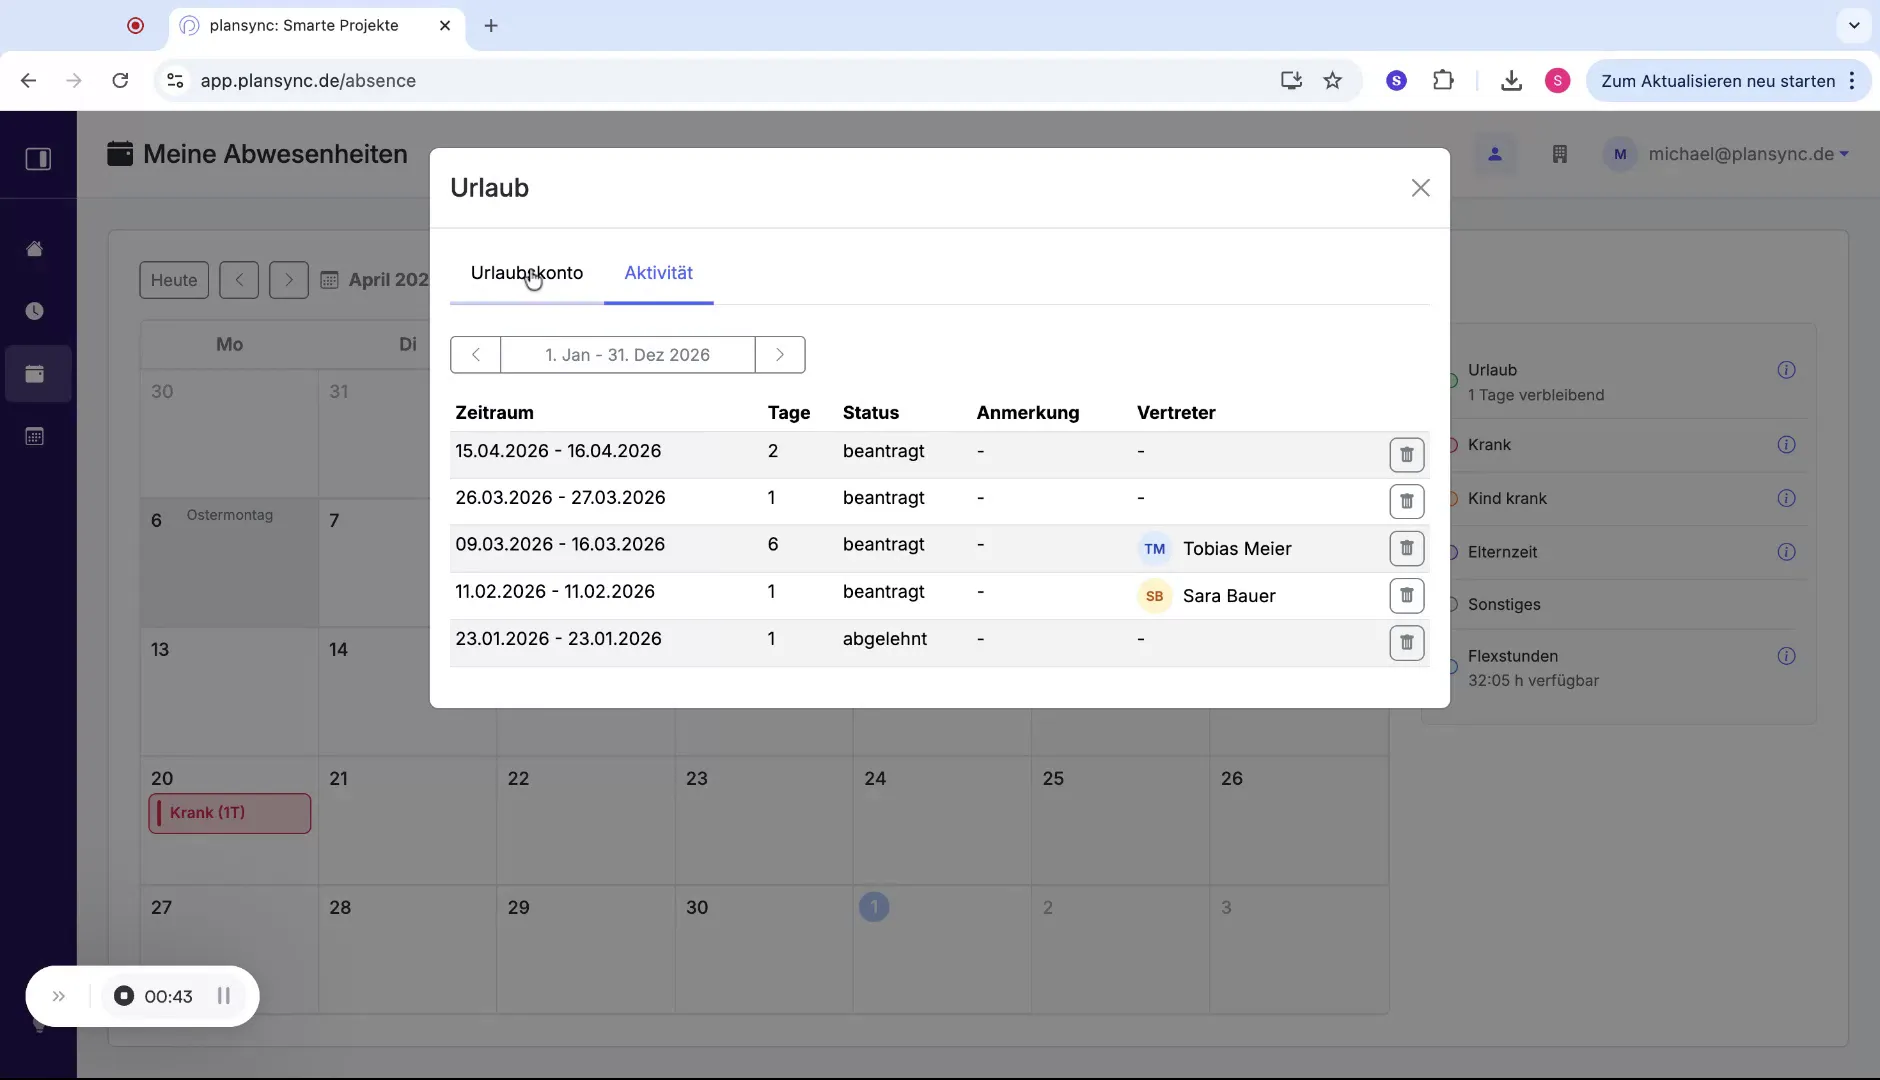The width and height of the screenshot is (1880, 1080).
Task: Open the home icon in sidebar
Action: click(35, 249)
